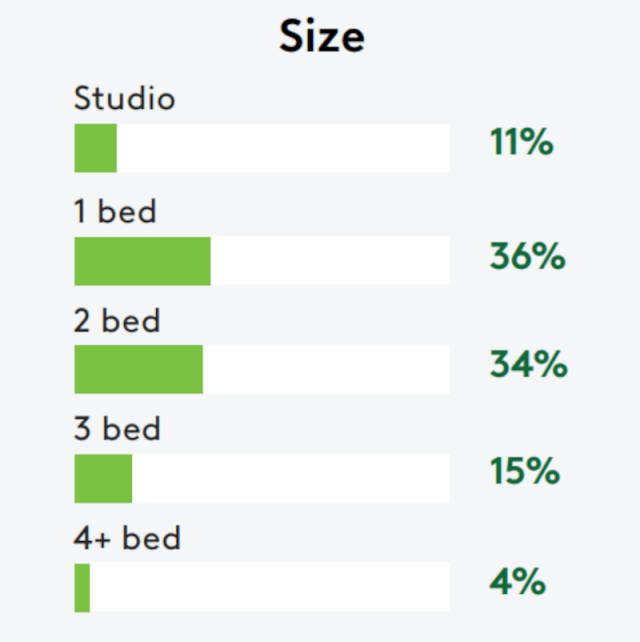Click the green 4+ bed bar fill
Image resolution: width=640 pixels, height=642 pixels.
82,587
